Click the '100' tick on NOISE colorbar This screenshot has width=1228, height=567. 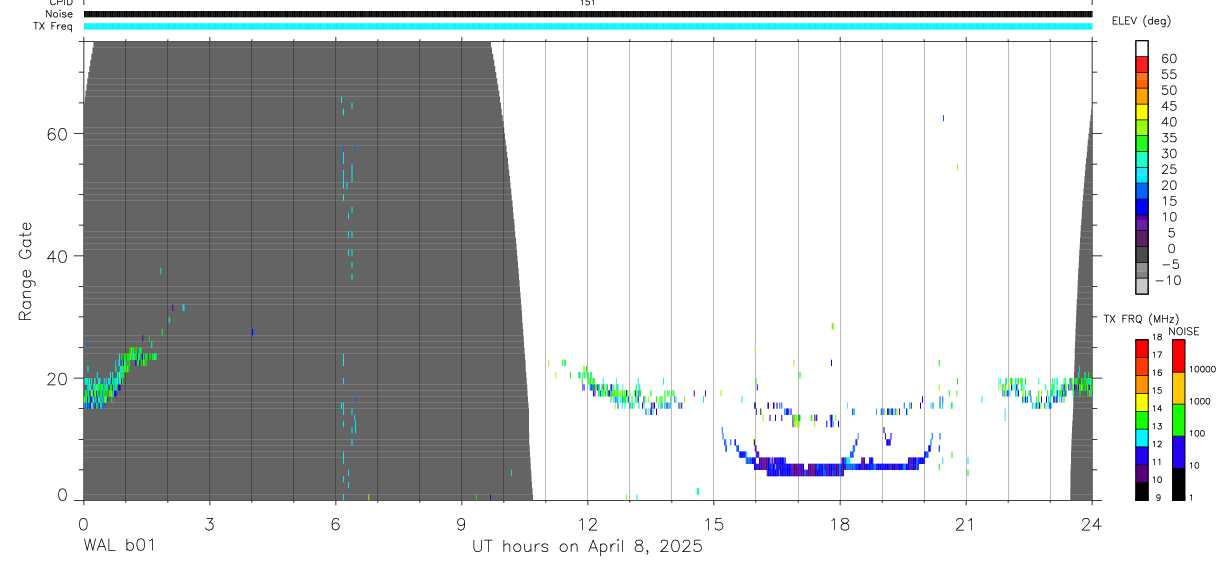click(1198, 434)
